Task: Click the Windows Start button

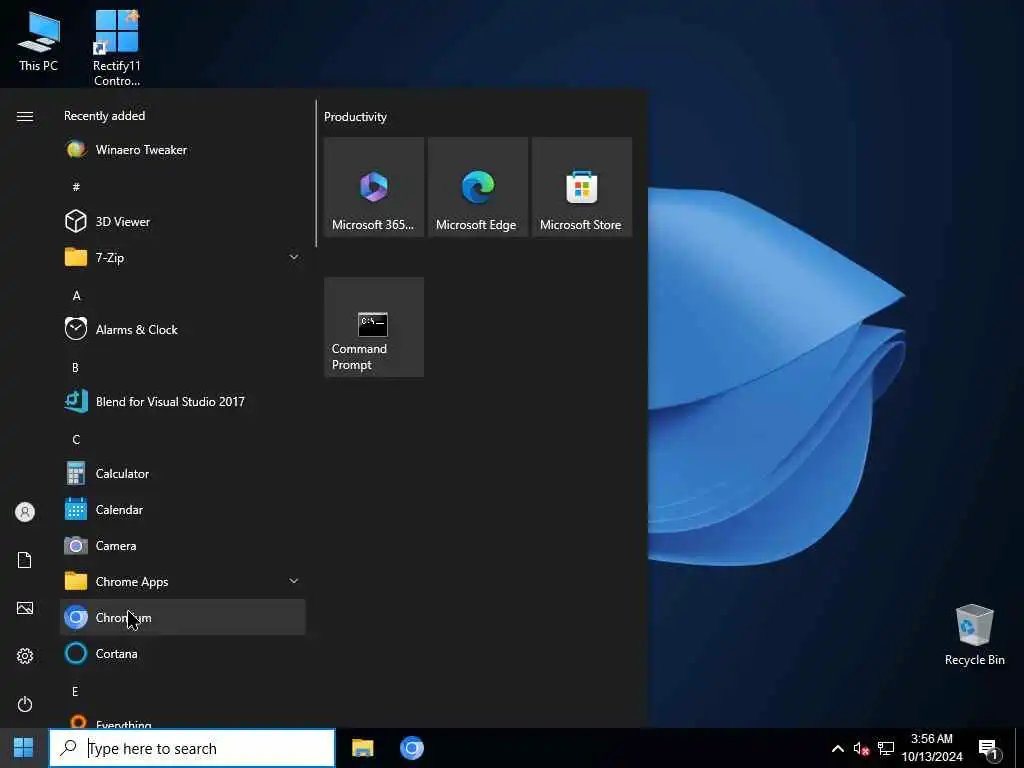Action: tap(24, 748)
